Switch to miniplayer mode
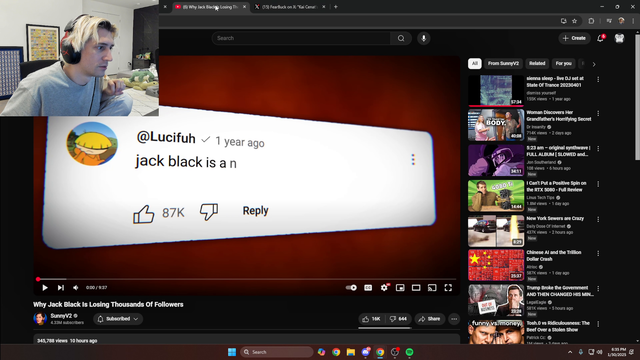This screenshot has height=360, width=640. (x=400, y=288)
